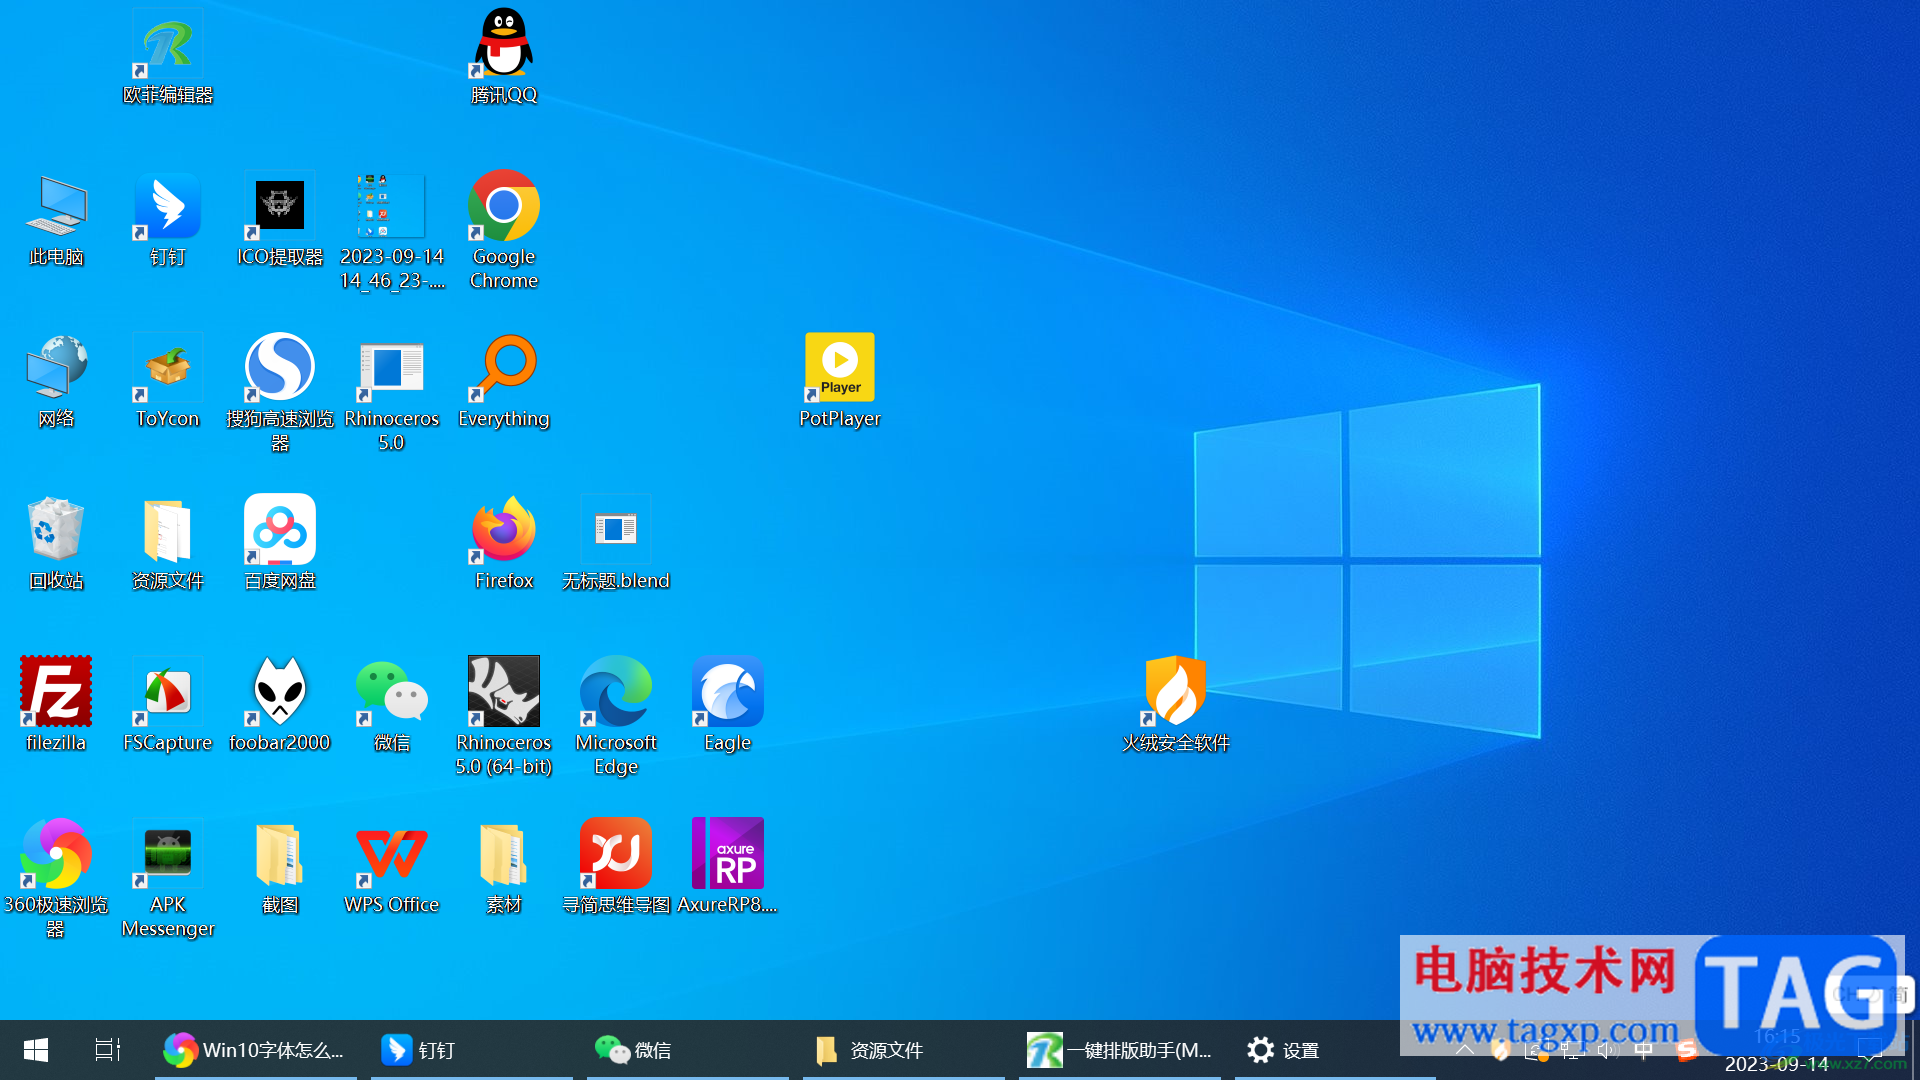Expand the hidden system tray icons chevron

(1464, 1050)
